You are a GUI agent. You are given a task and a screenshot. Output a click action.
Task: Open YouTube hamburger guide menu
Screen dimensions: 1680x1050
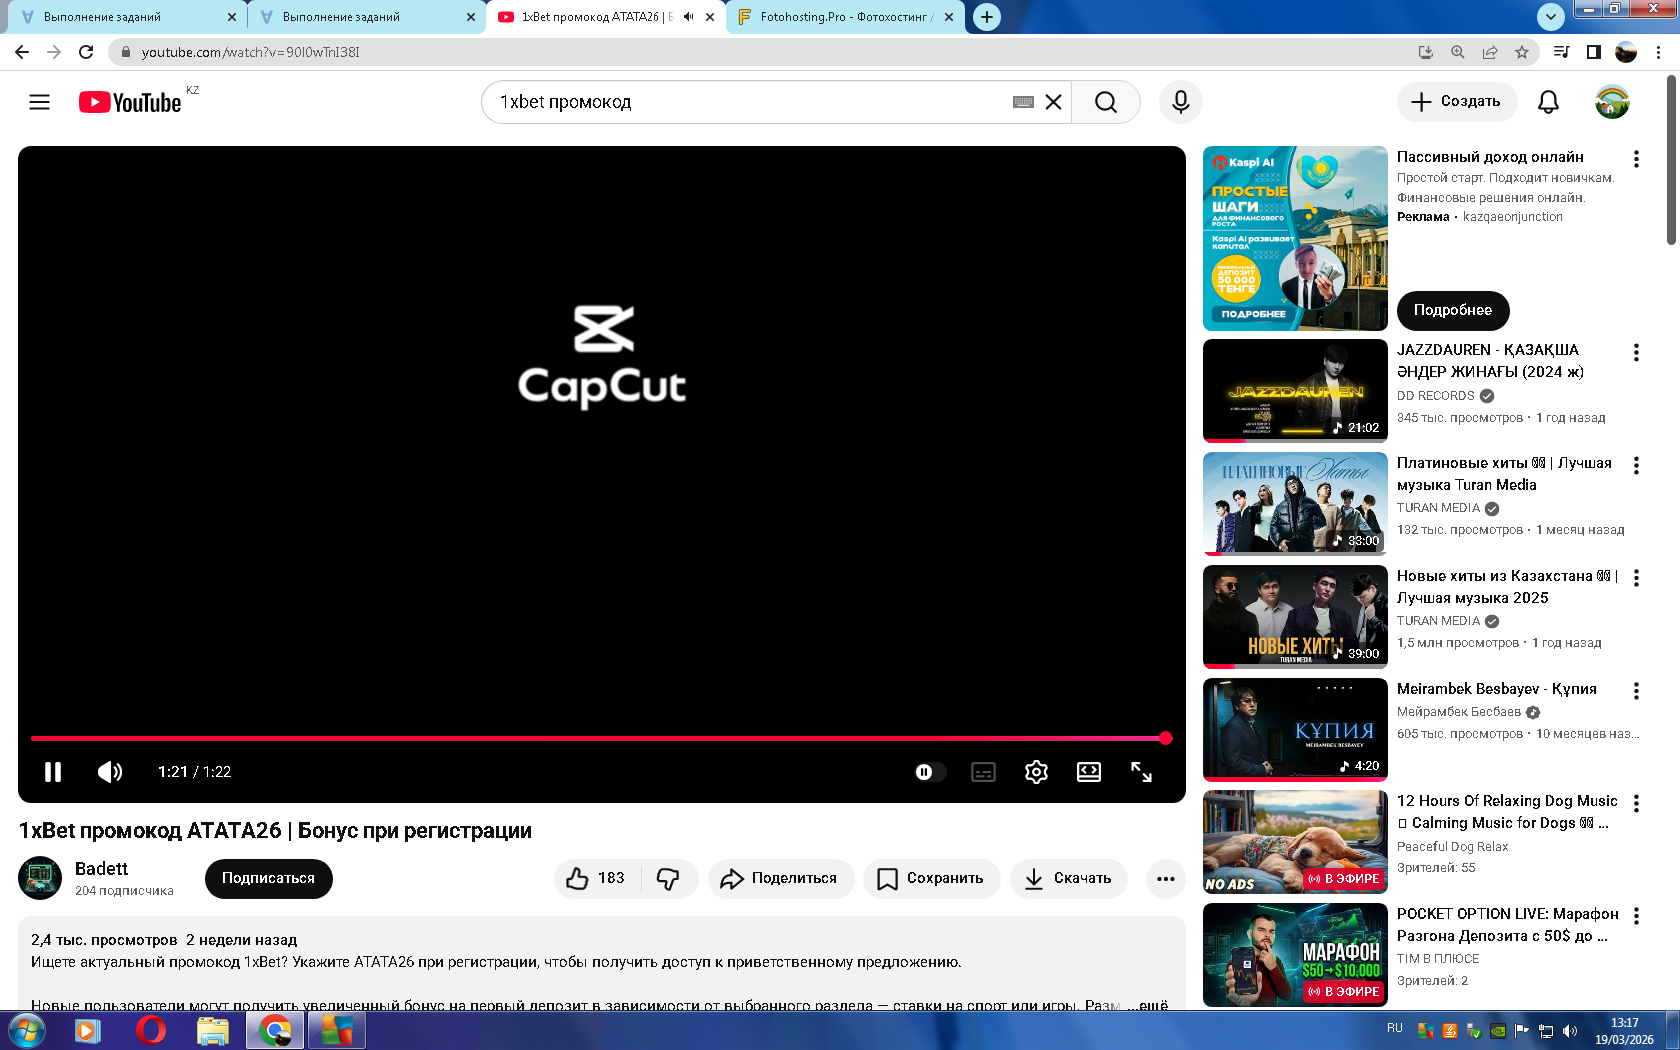point(39,102)
